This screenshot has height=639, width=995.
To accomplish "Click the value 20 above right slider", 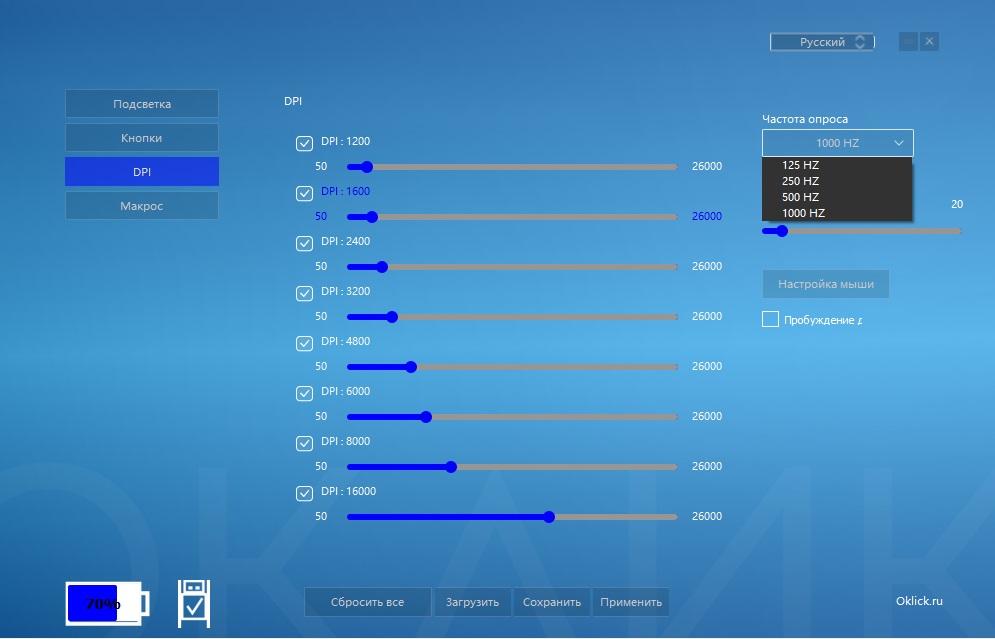I will (957, 204).
